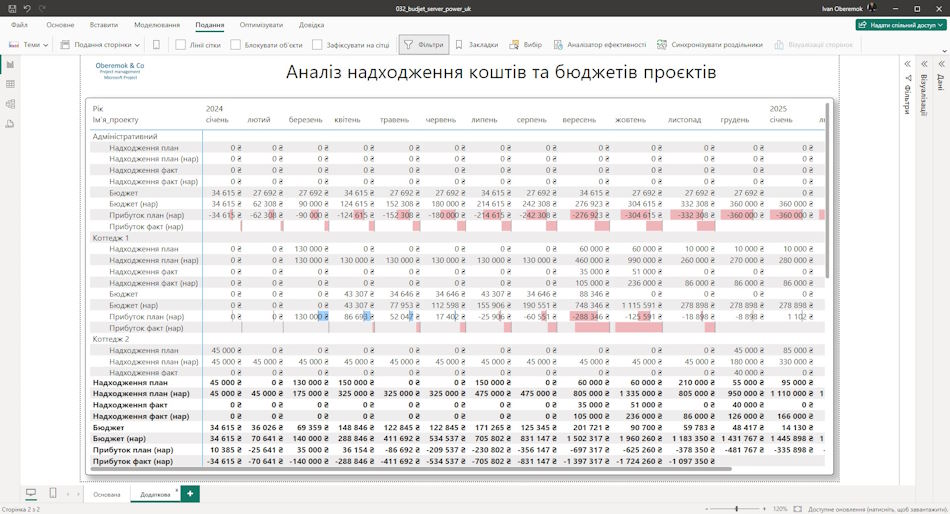Expand Подання сторінки dropdown
The image size is (950, 514).
tap(100, 45)
